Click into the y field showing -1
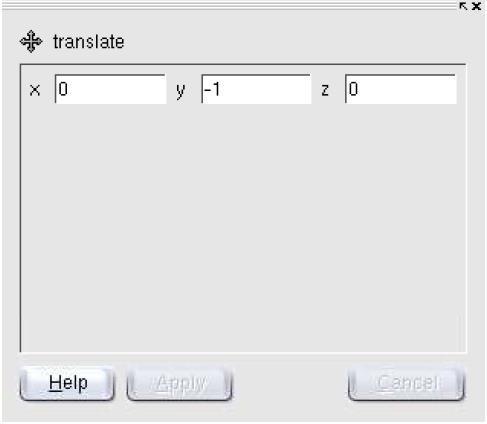 [256, 89]
